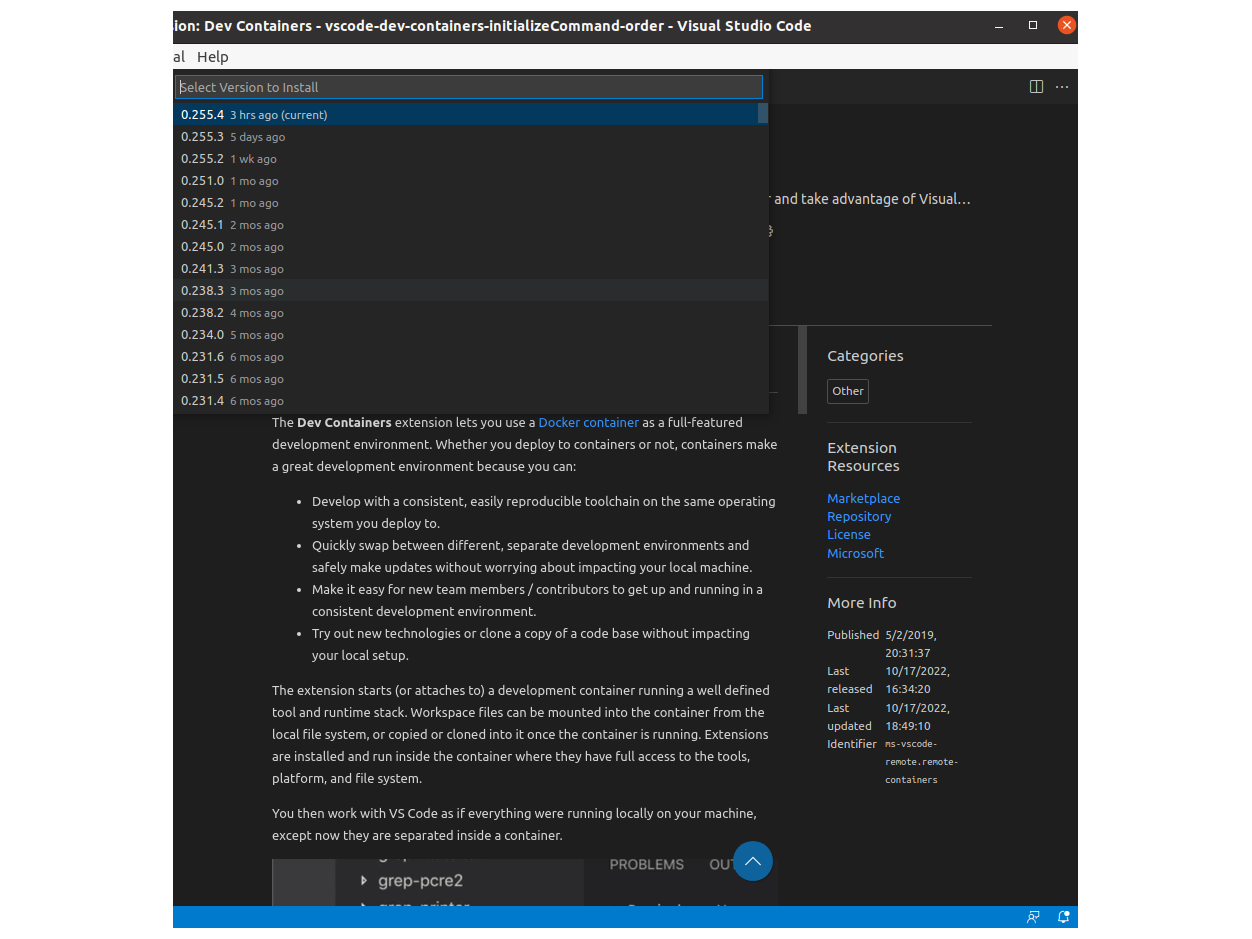The image size is (1252, 939).
Task: Open the Docker container link
Action: 588,422
